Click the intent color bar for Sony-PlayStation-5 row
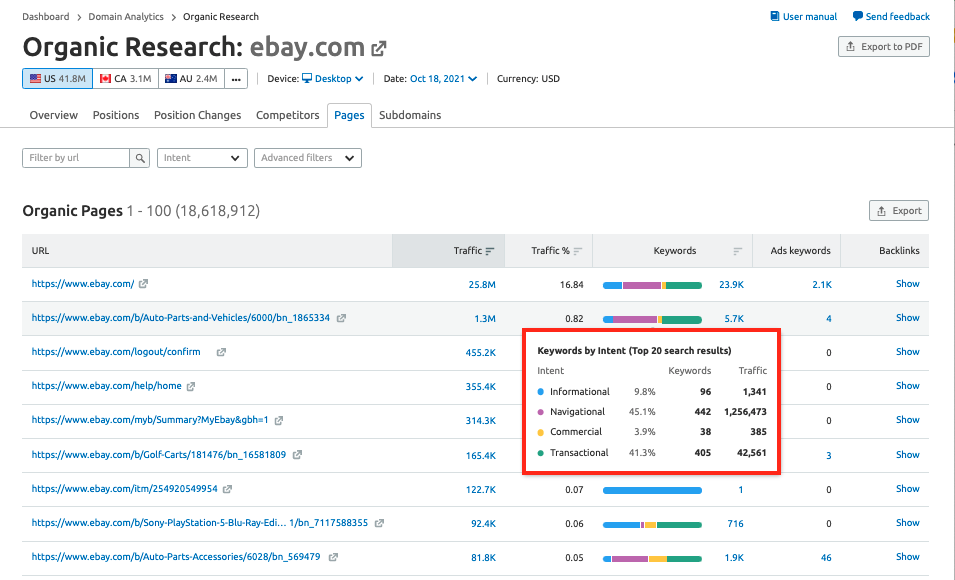955x580 pixels. [x=652, y=525]
